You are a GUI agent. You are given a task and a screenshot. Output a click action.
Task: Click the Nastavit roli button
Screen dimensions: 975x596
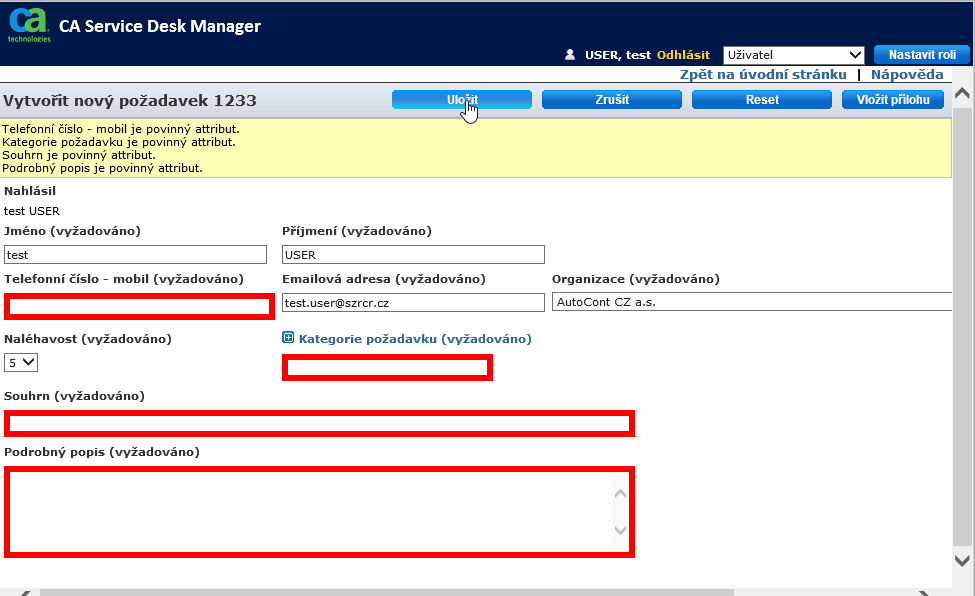[922, 55]
